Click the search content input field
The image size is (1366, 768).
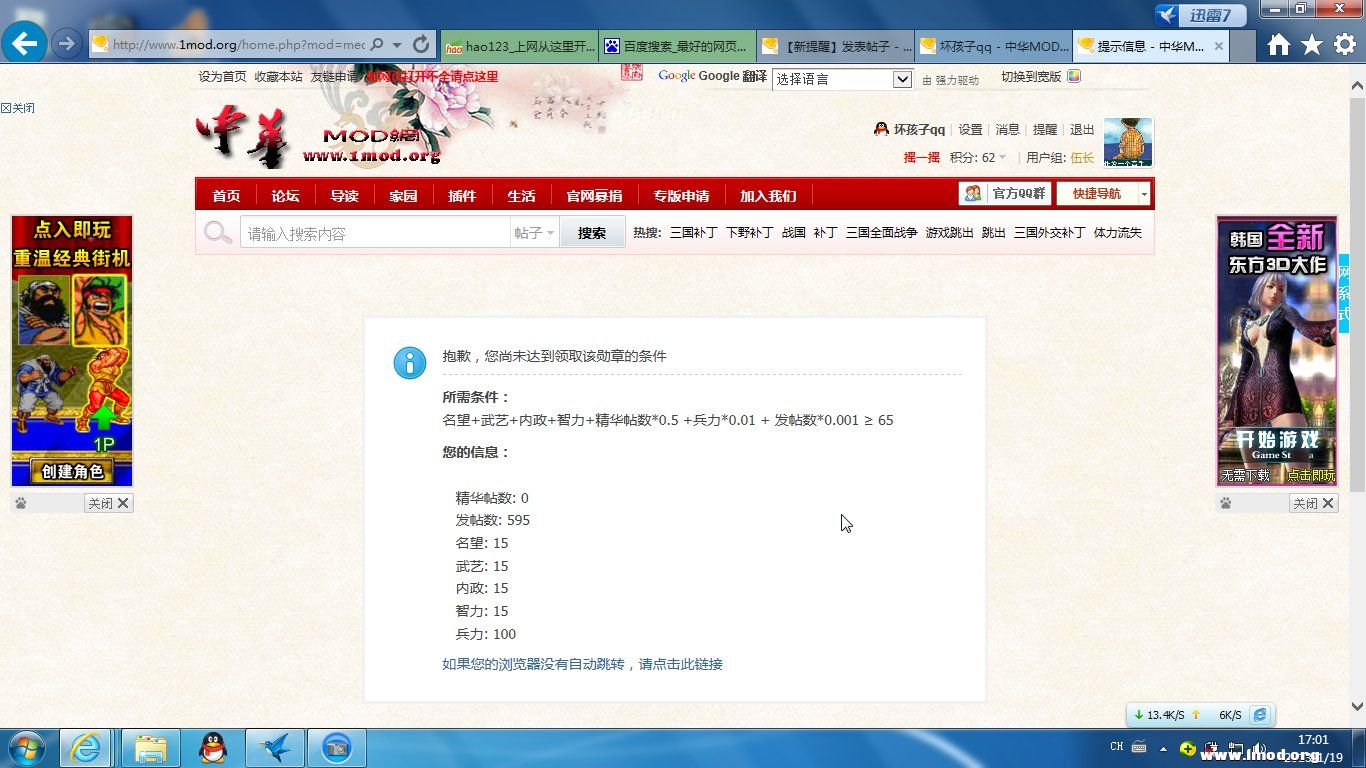[375, 233]
